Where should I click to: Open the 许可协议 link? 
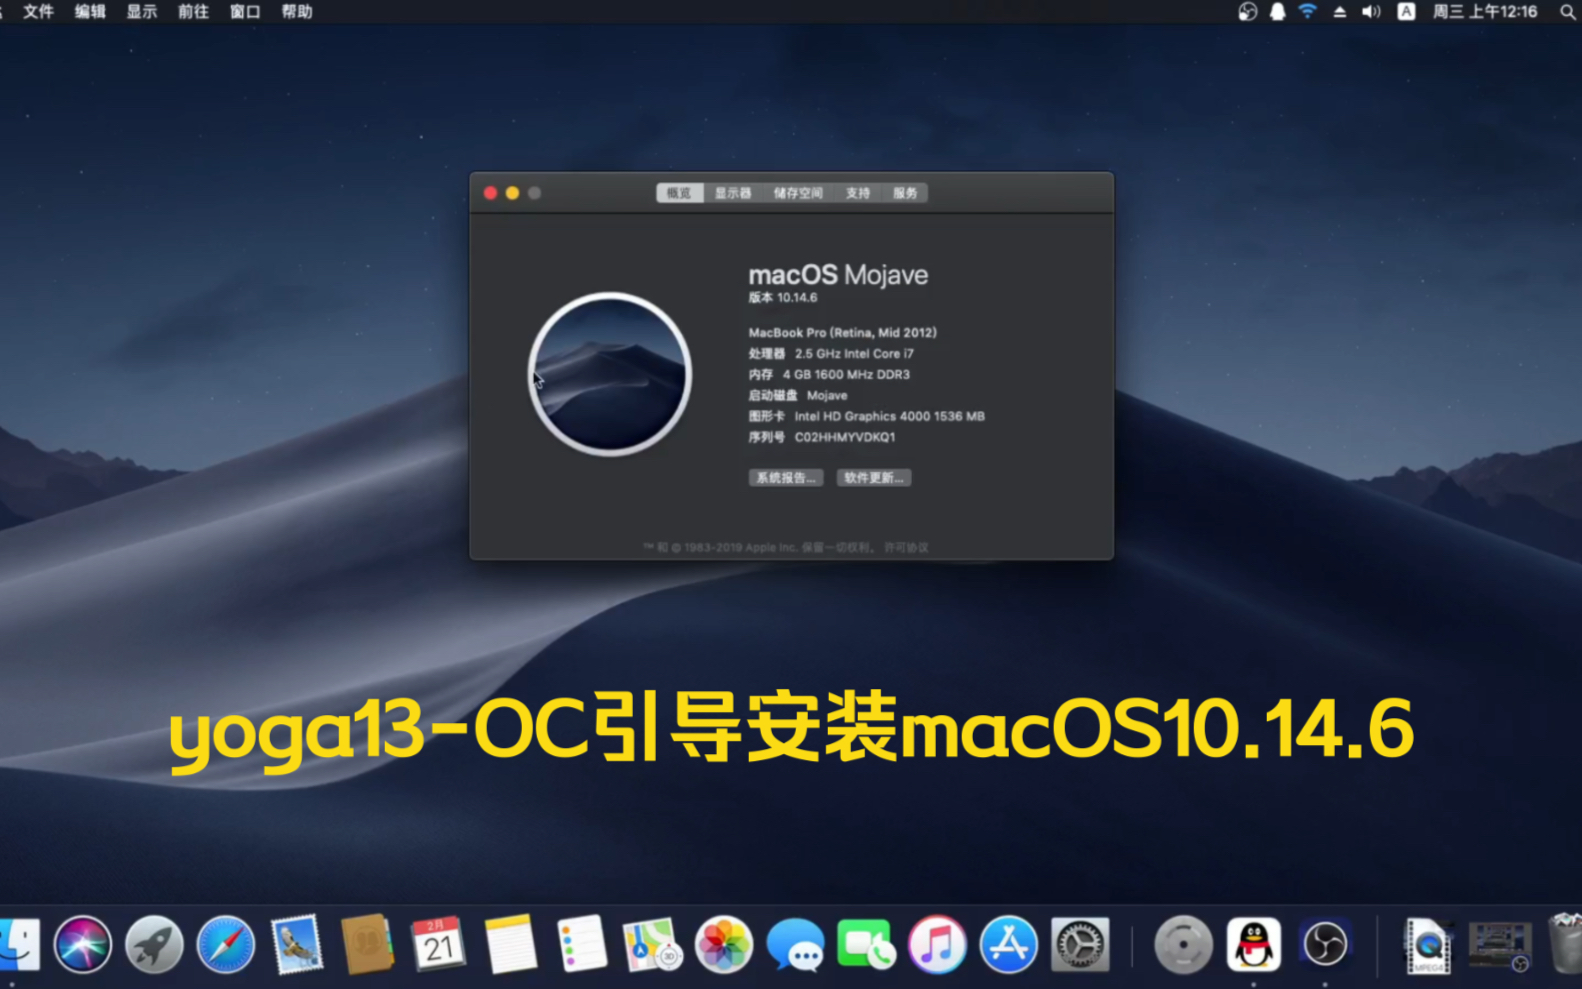coord(907,548)
